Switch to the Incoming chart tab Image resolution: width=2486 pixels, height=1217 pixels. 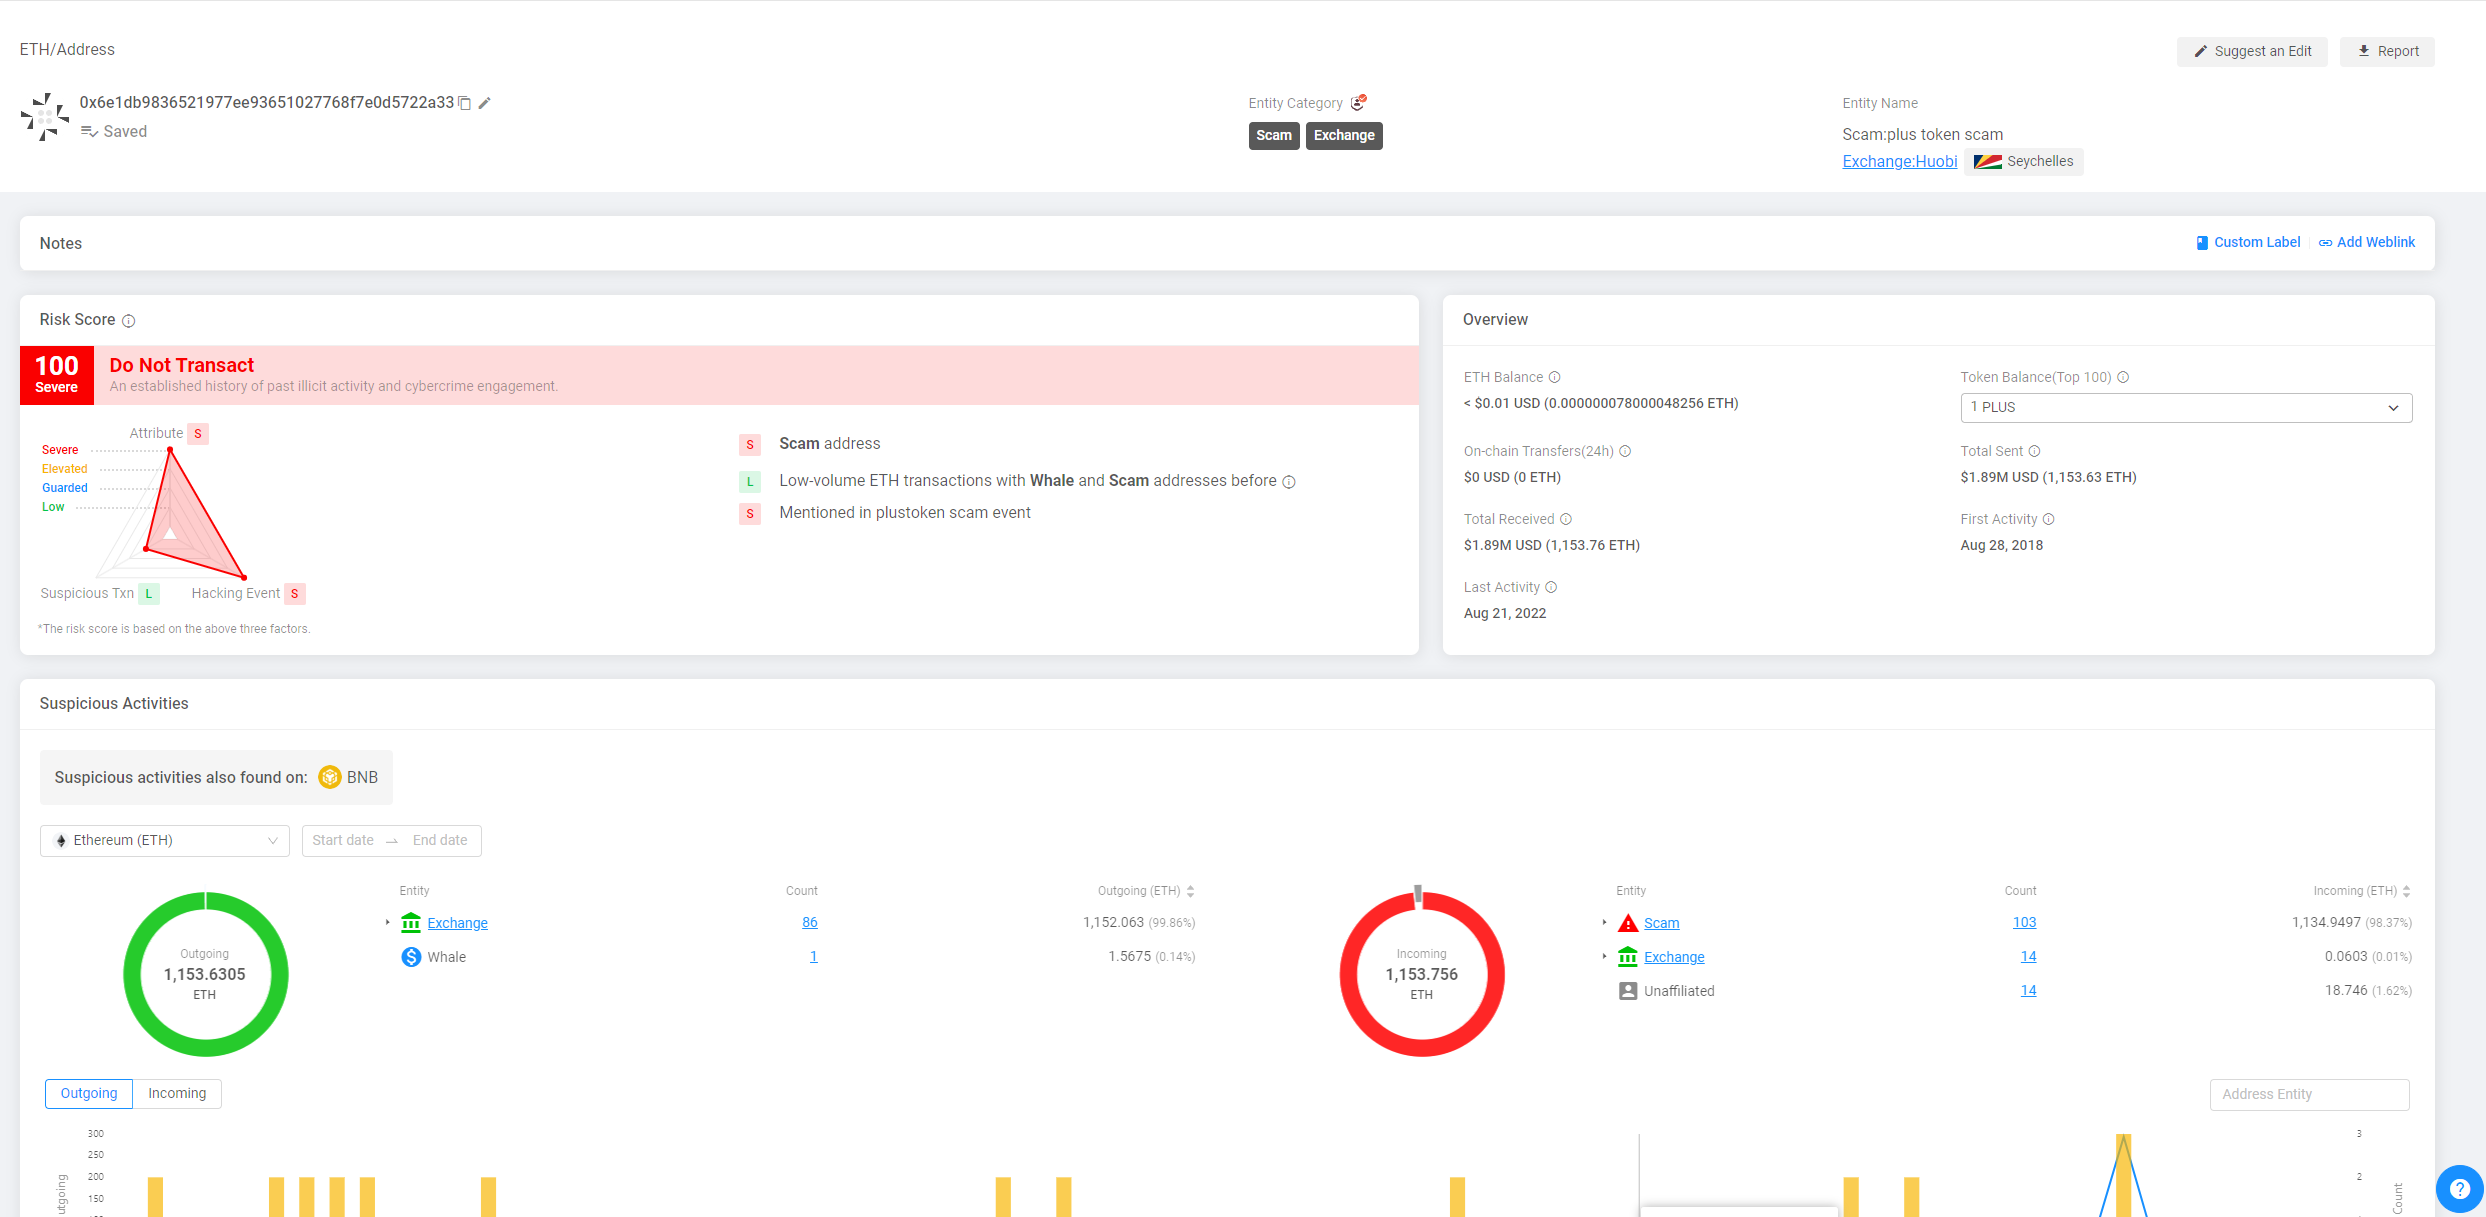tap(177, 1094)
